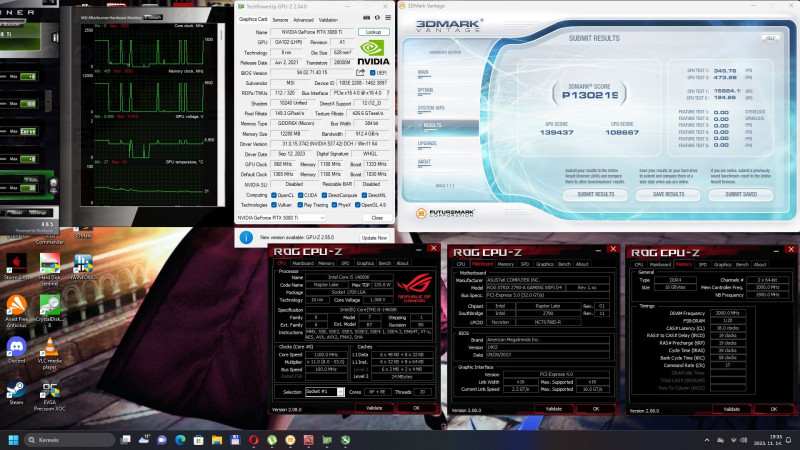The height and width of the screenshot is (450, 800).
Task: Click the Curve slider in Afterburner panel
Action: tap(28, 131)
